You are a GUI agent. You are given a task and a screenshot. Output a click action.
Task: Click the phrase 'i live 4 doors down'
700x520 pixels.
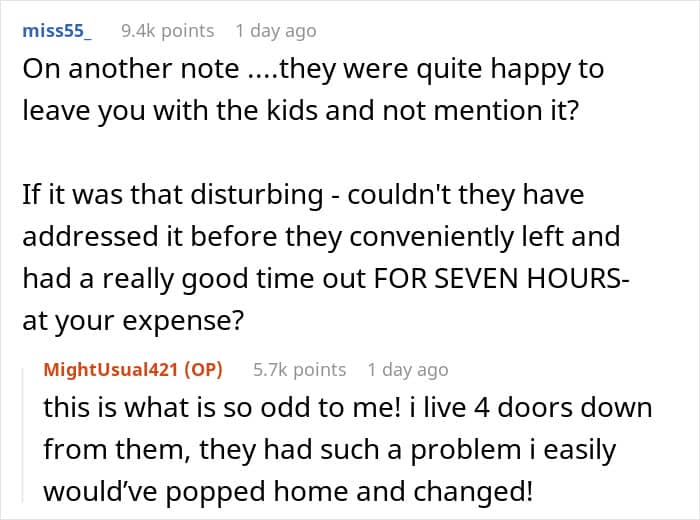pyautogui.click(x=531, y=408)
